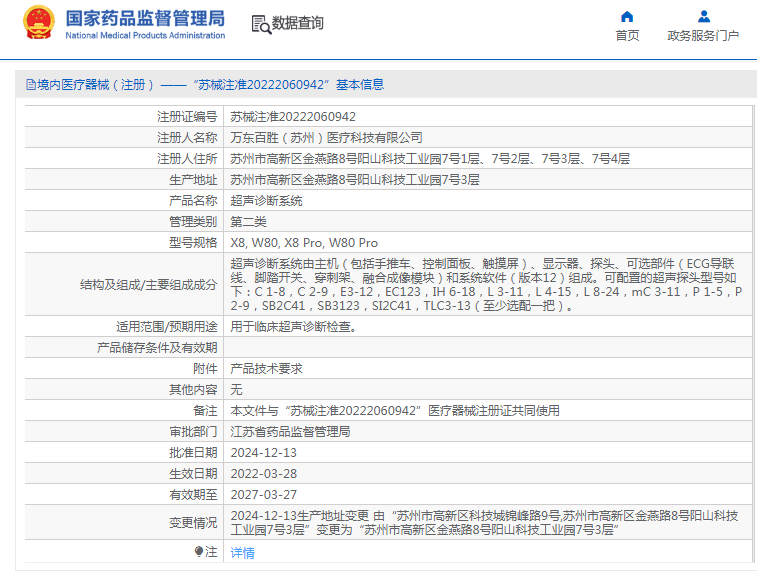This screenshot has width=757, height=573.
Task: Select model spec X8, W80, X8 Pro, W80 Pro
Action: (304, 243)
